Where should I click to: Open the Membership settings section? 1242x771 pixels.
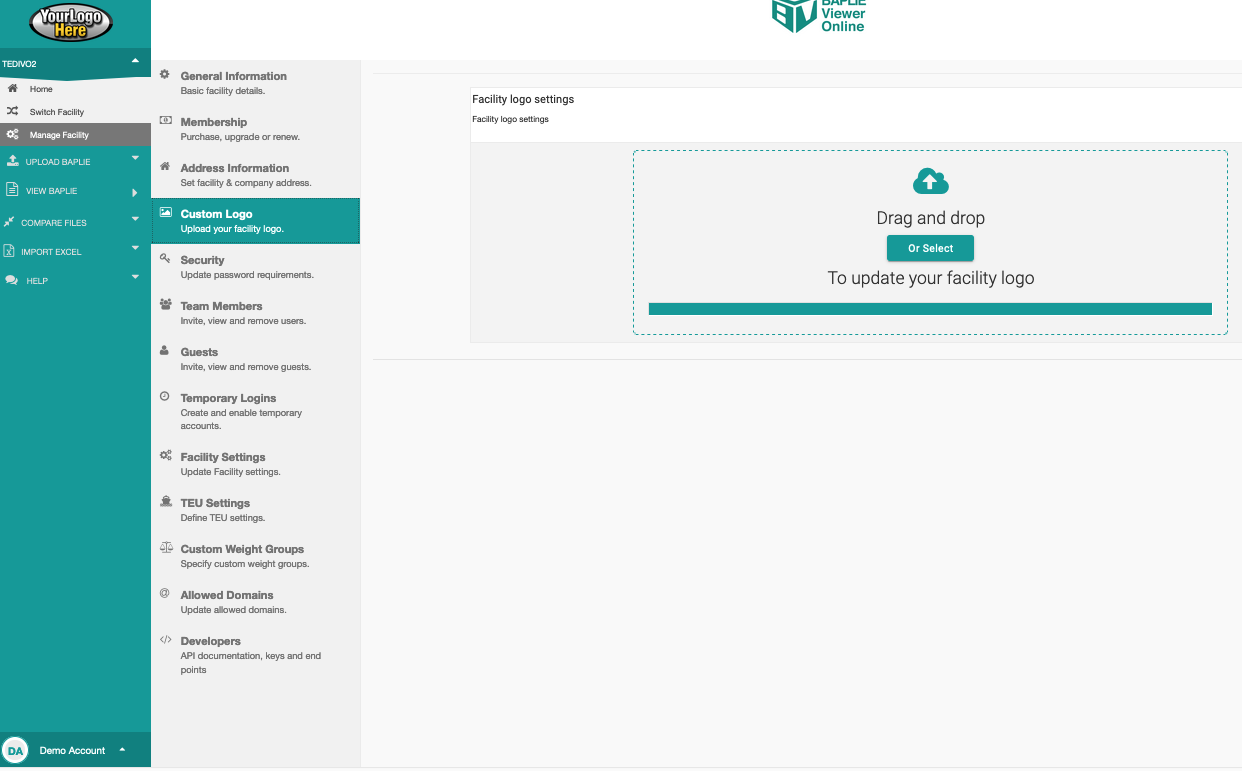[214, 122]
